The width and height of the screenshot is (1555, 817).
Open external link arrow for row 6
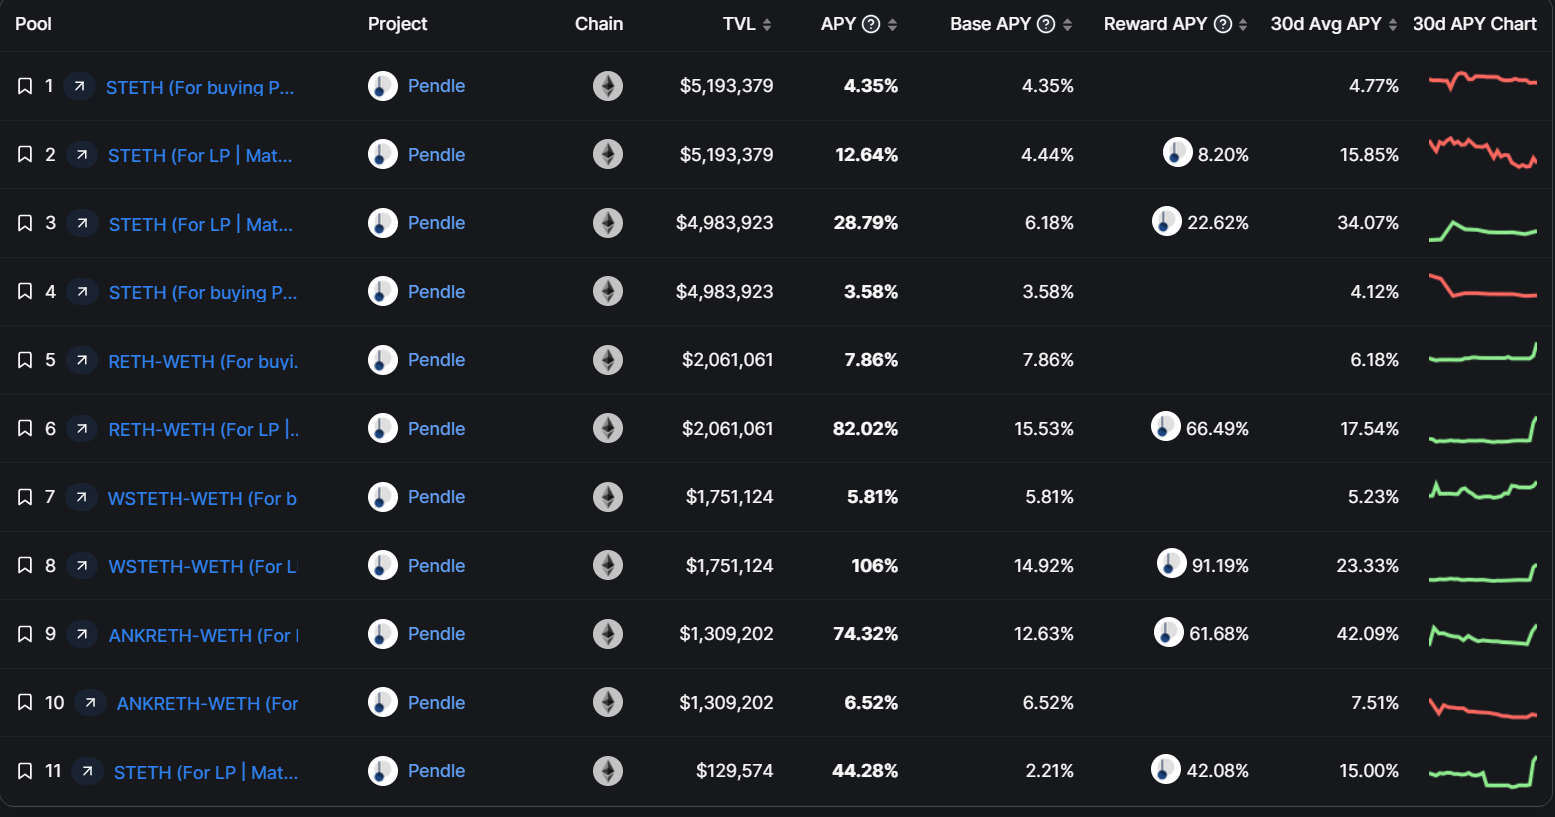coord(82,428)
